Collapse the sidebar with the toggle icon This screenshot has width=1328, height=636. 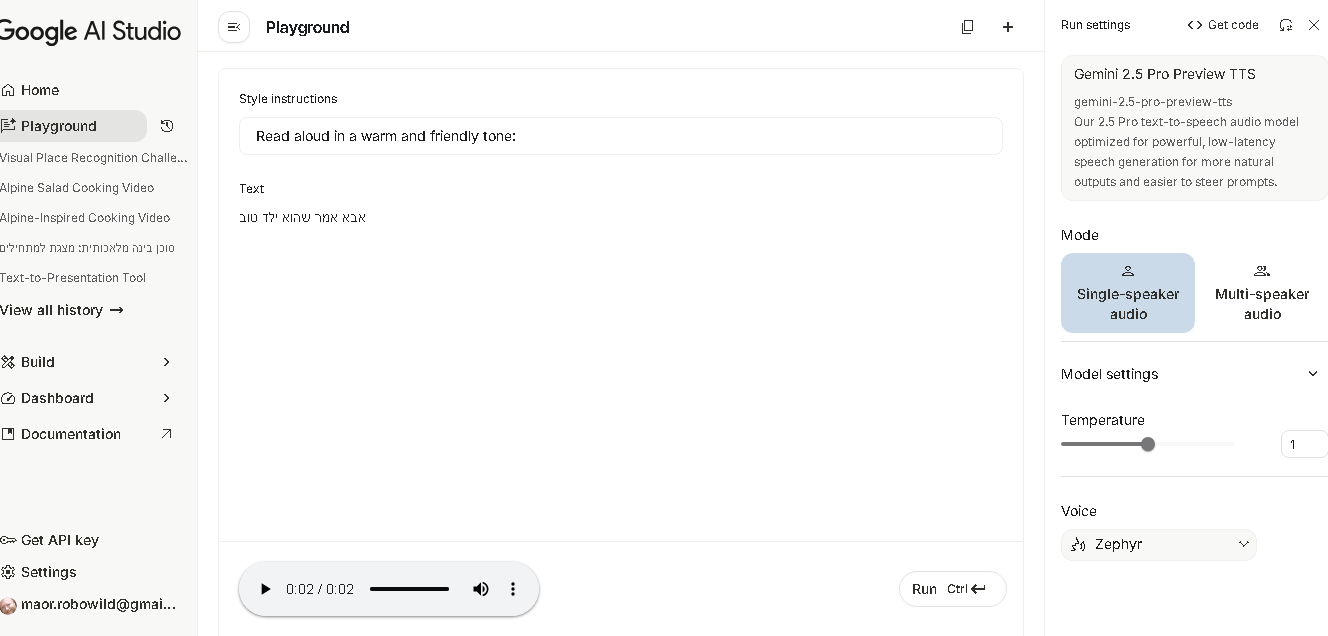point(234,27)
